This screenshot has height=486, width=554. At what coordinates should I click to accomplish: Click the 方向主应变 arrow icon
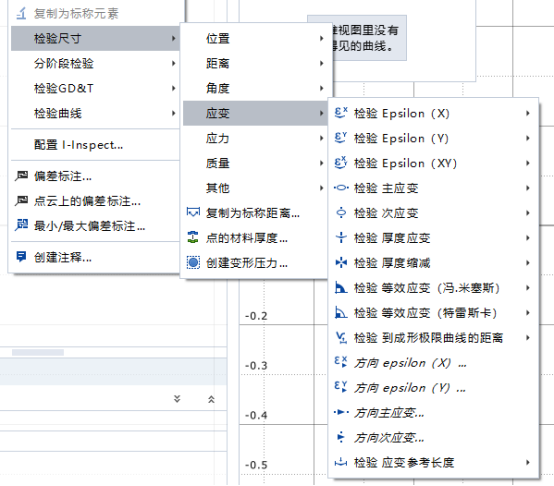coord(341,412)
